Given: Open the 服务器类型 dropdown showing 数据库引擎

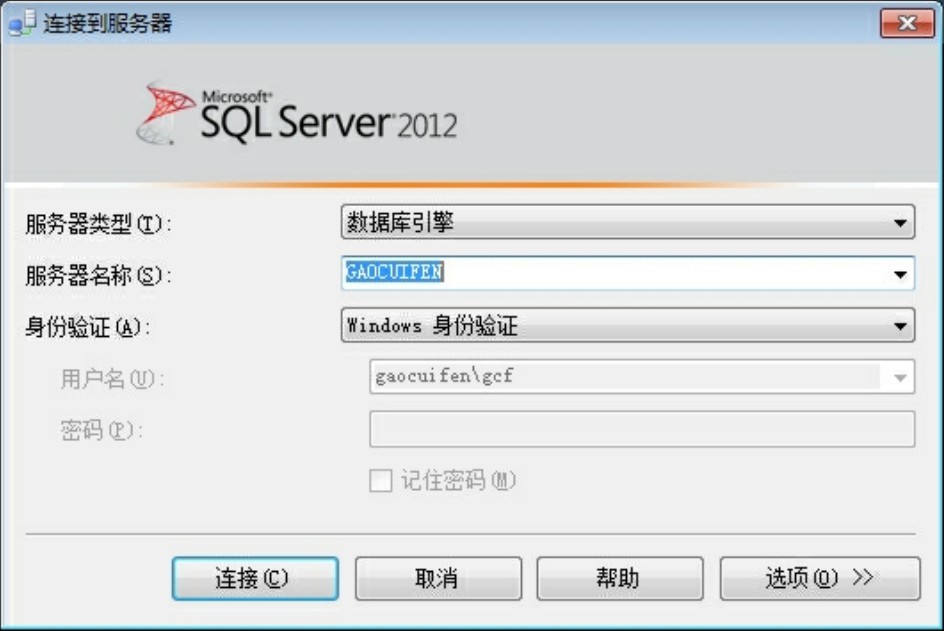Looking at the screenshot, I should point(628,222).
